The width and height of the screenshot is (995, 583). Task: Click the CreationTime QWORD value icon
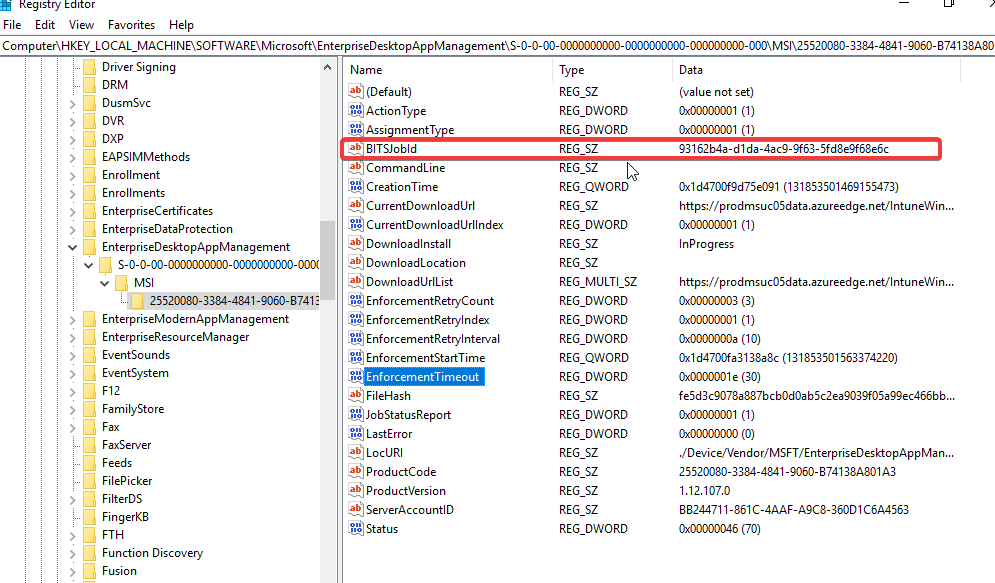(x=355, y=187)
